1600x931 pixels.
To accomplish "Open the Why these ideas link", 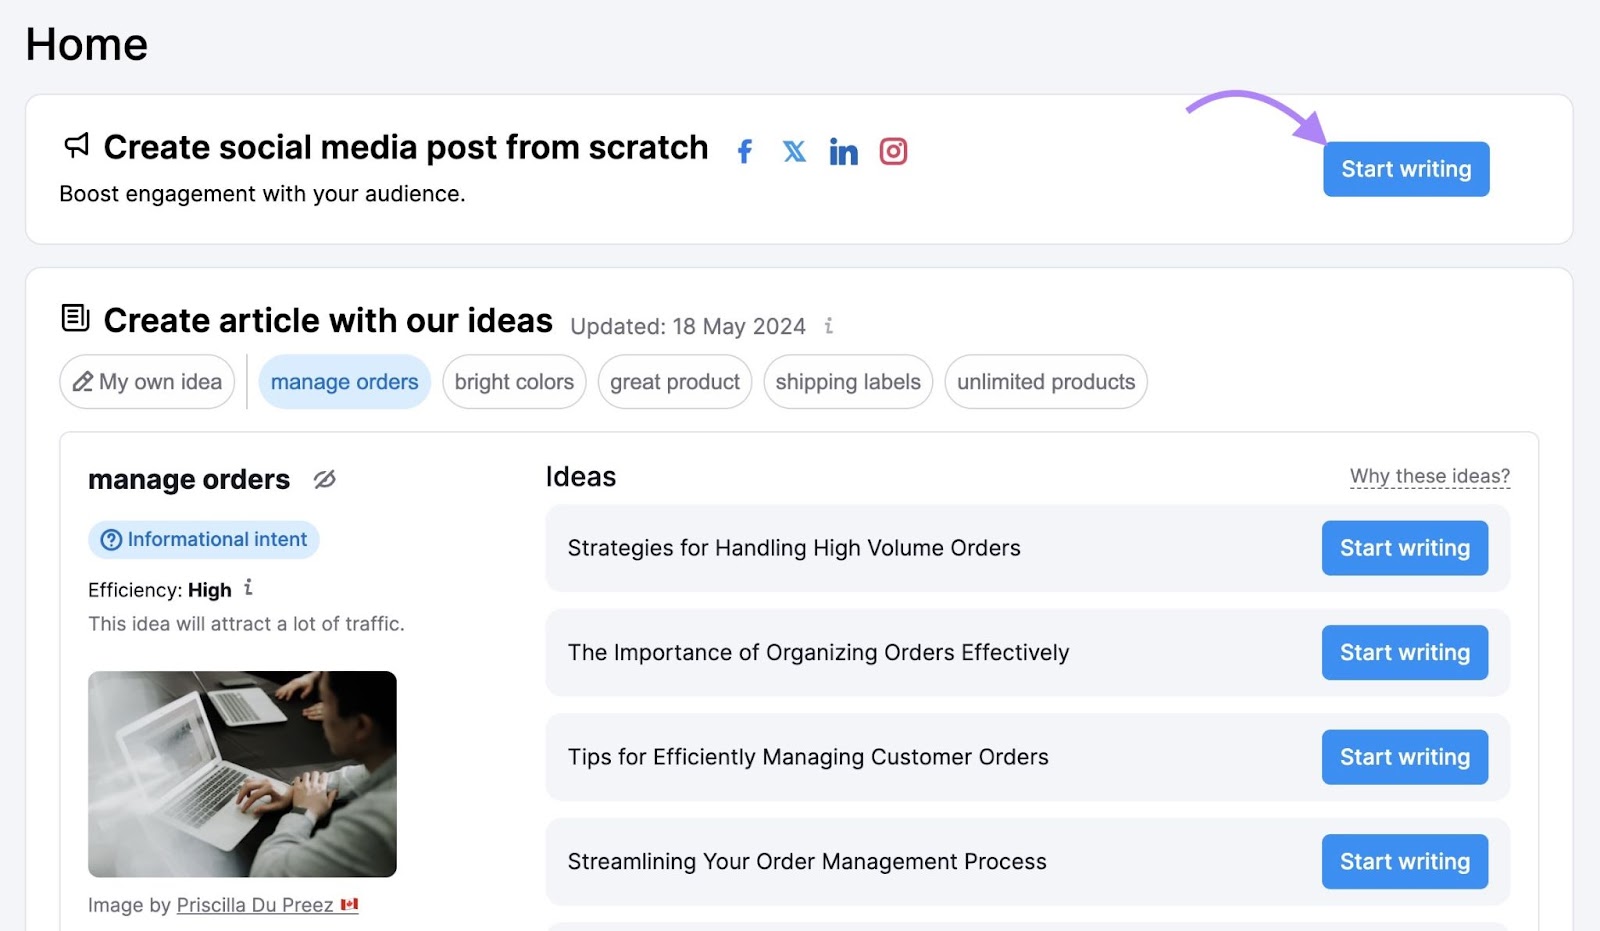I will pyautogui.click(x=1428, y=476).
